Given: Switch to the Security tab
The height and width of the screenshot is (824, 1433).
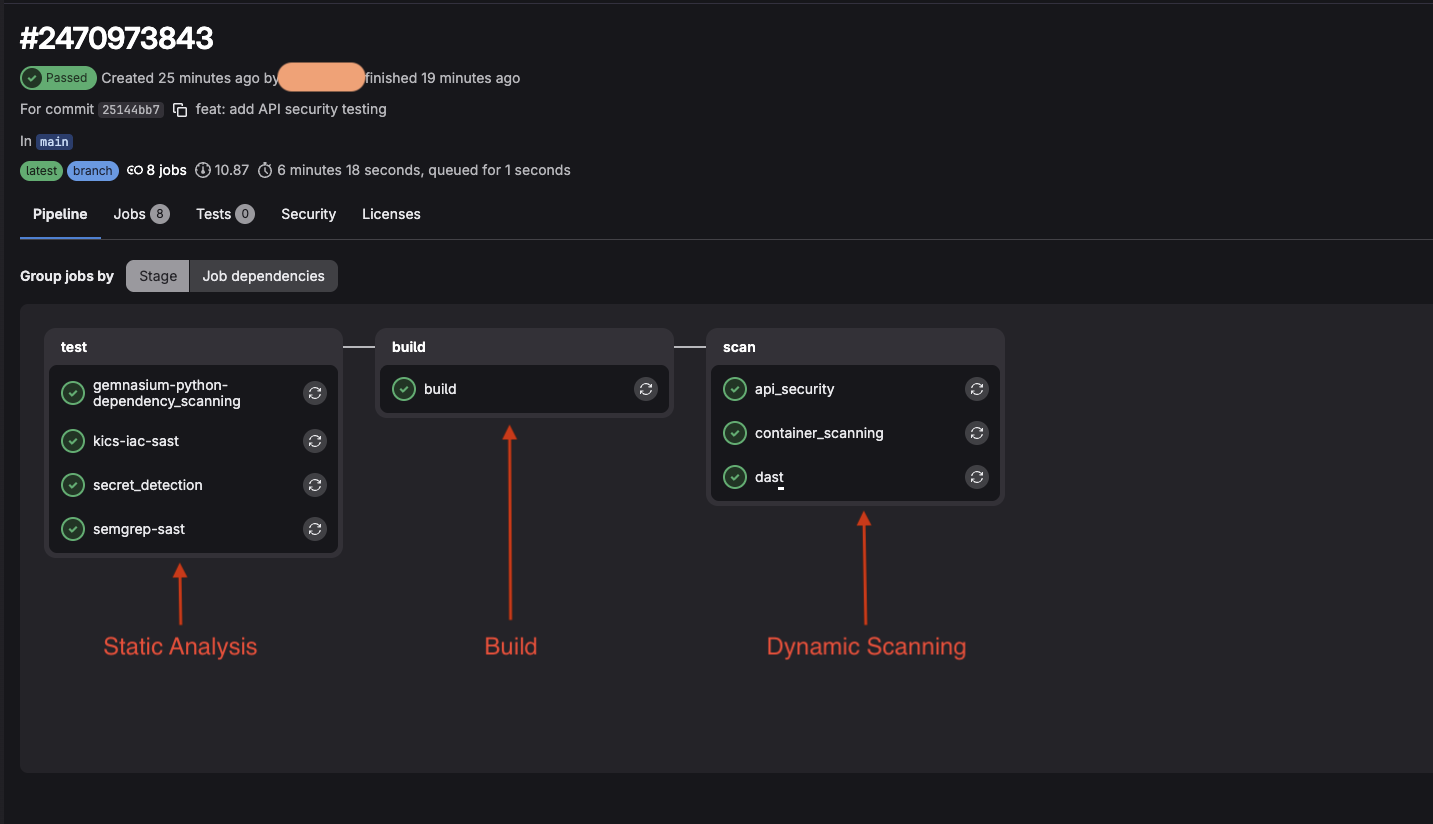Looking at the screenshot, I should point(308,214).
